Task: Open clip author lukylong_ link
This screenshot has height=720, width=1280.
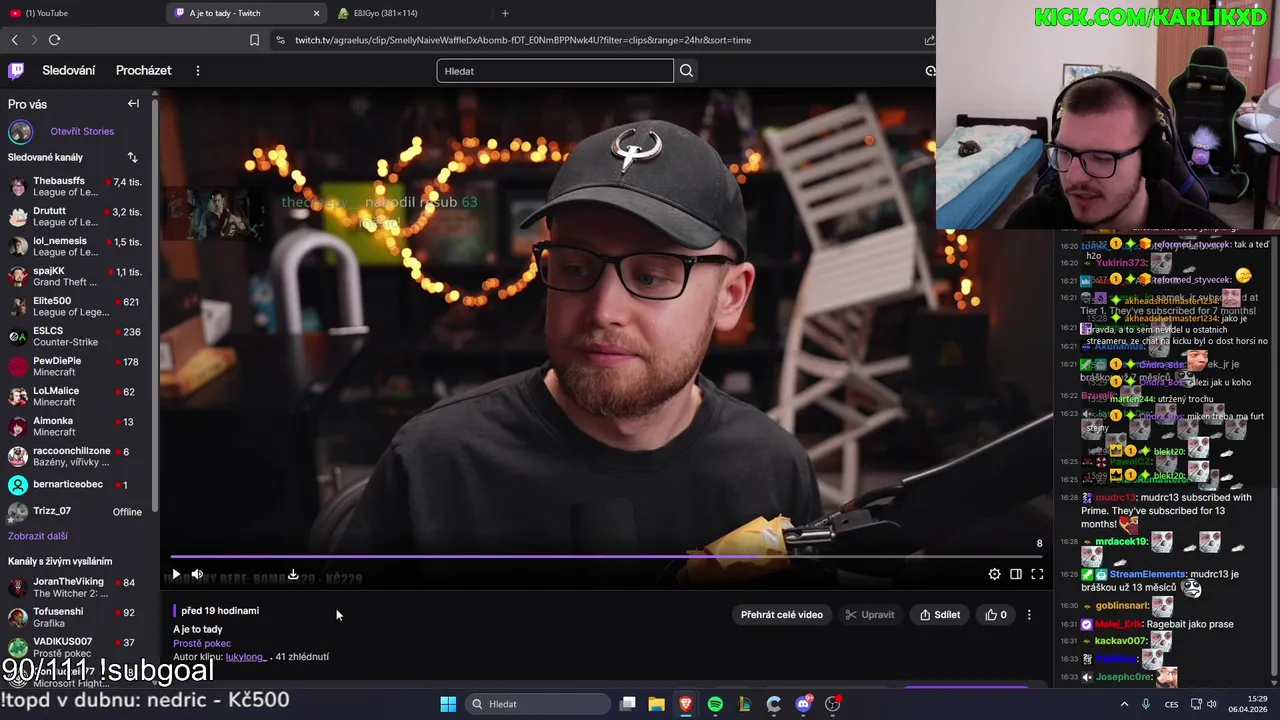Action: (x=246, y=657)
